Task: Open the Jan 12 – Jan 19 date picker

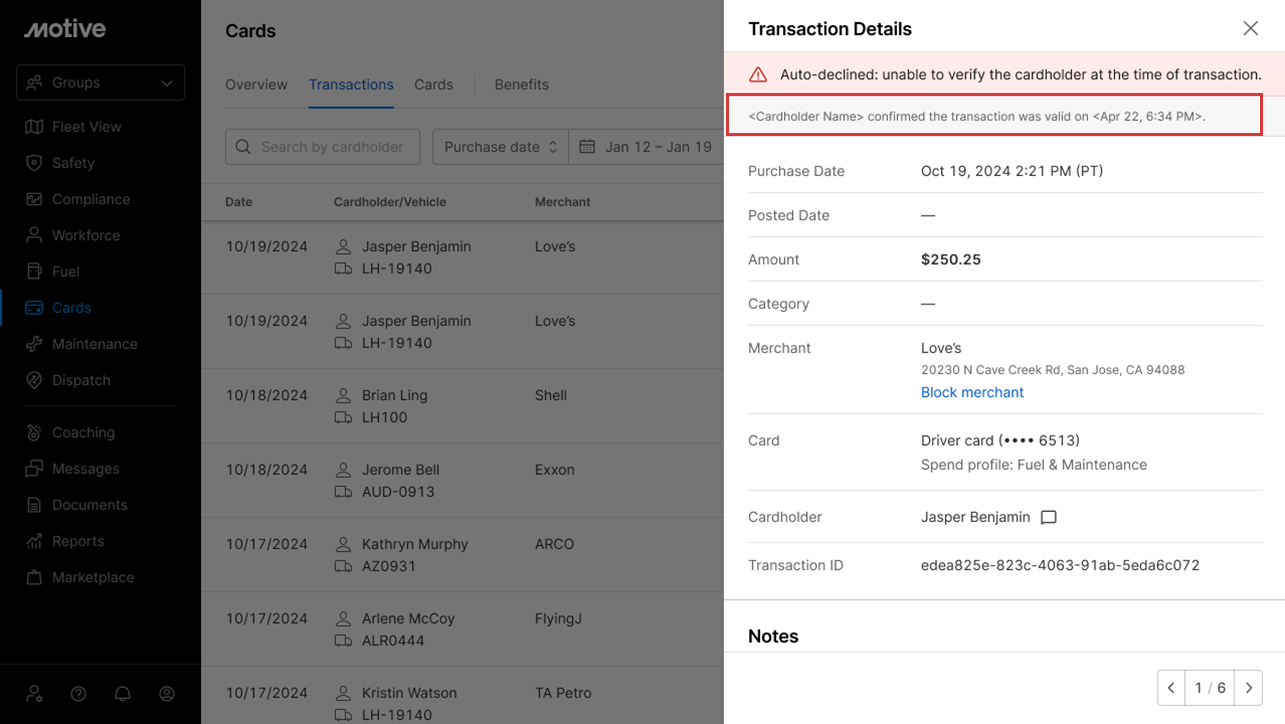Action: point(646,147)
